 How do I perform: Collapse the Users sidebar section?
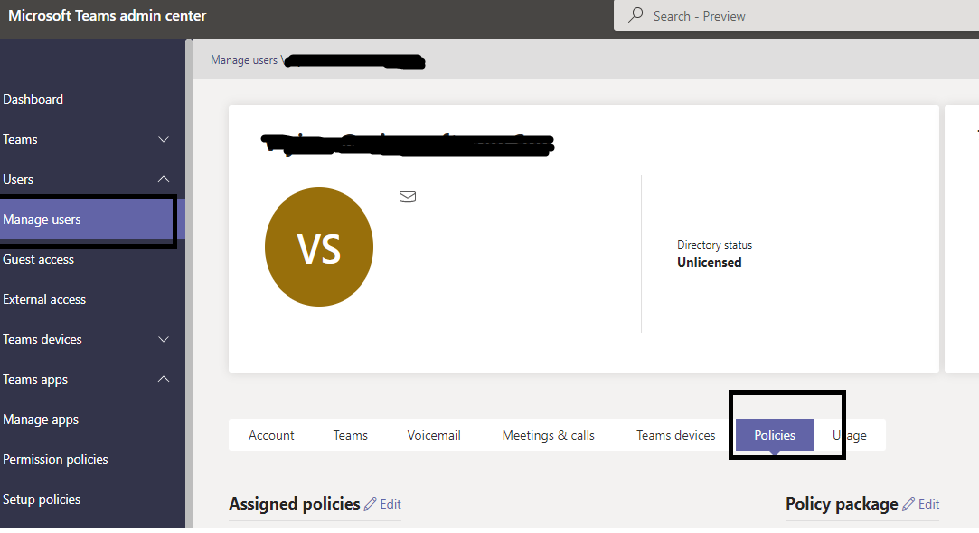pos(164,179)
